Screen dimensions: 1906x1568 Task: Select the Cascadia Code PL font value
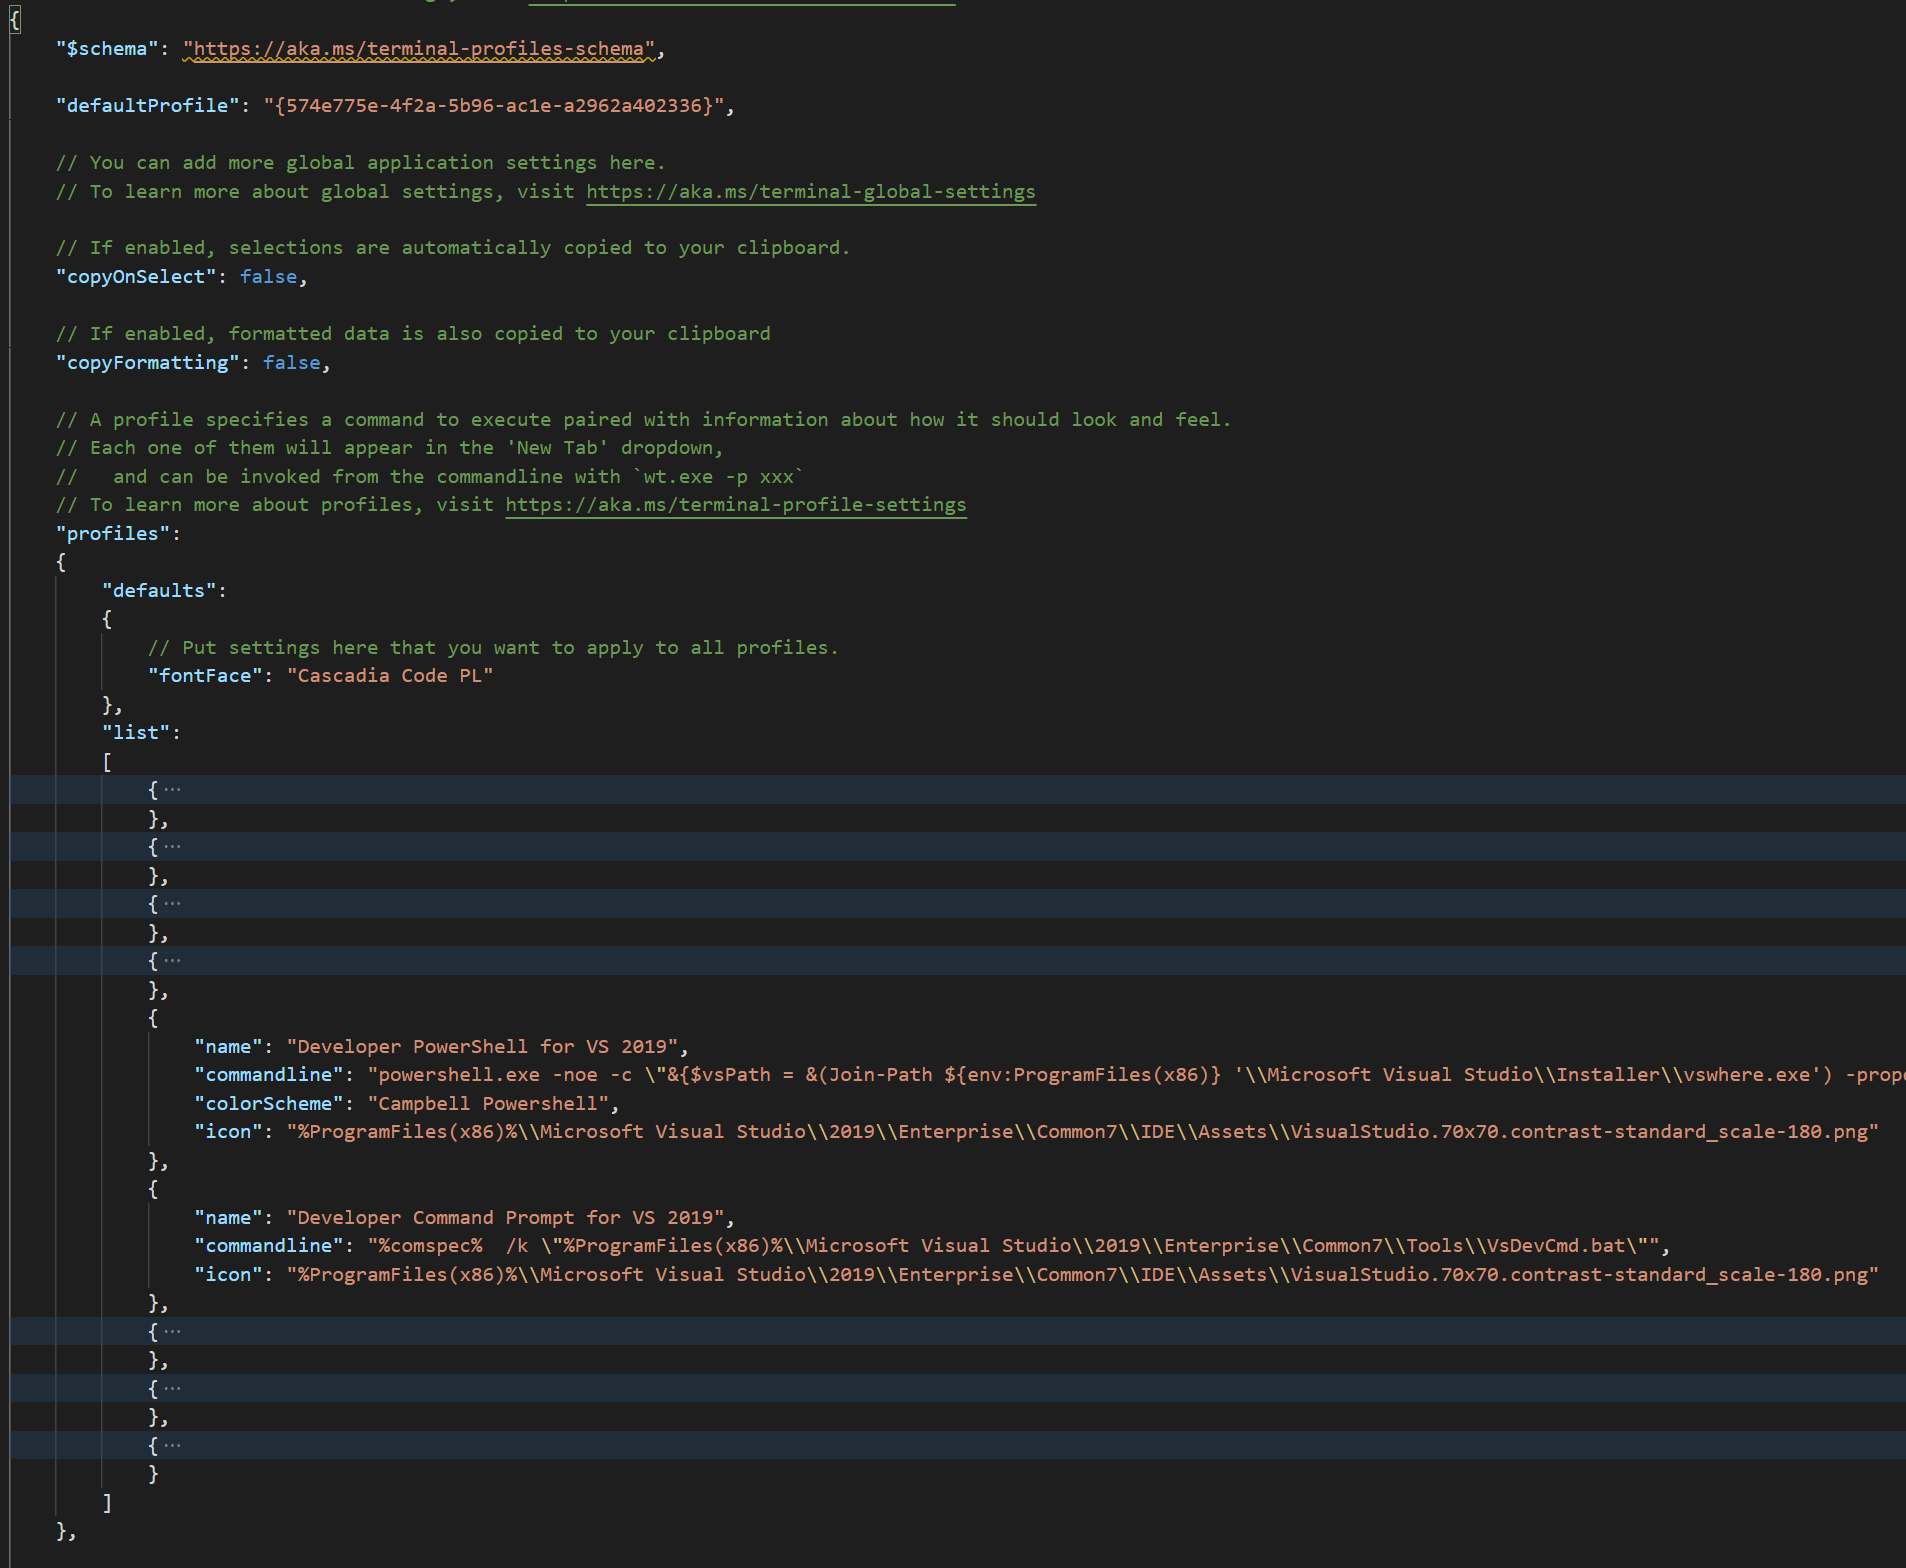(390, 675)
